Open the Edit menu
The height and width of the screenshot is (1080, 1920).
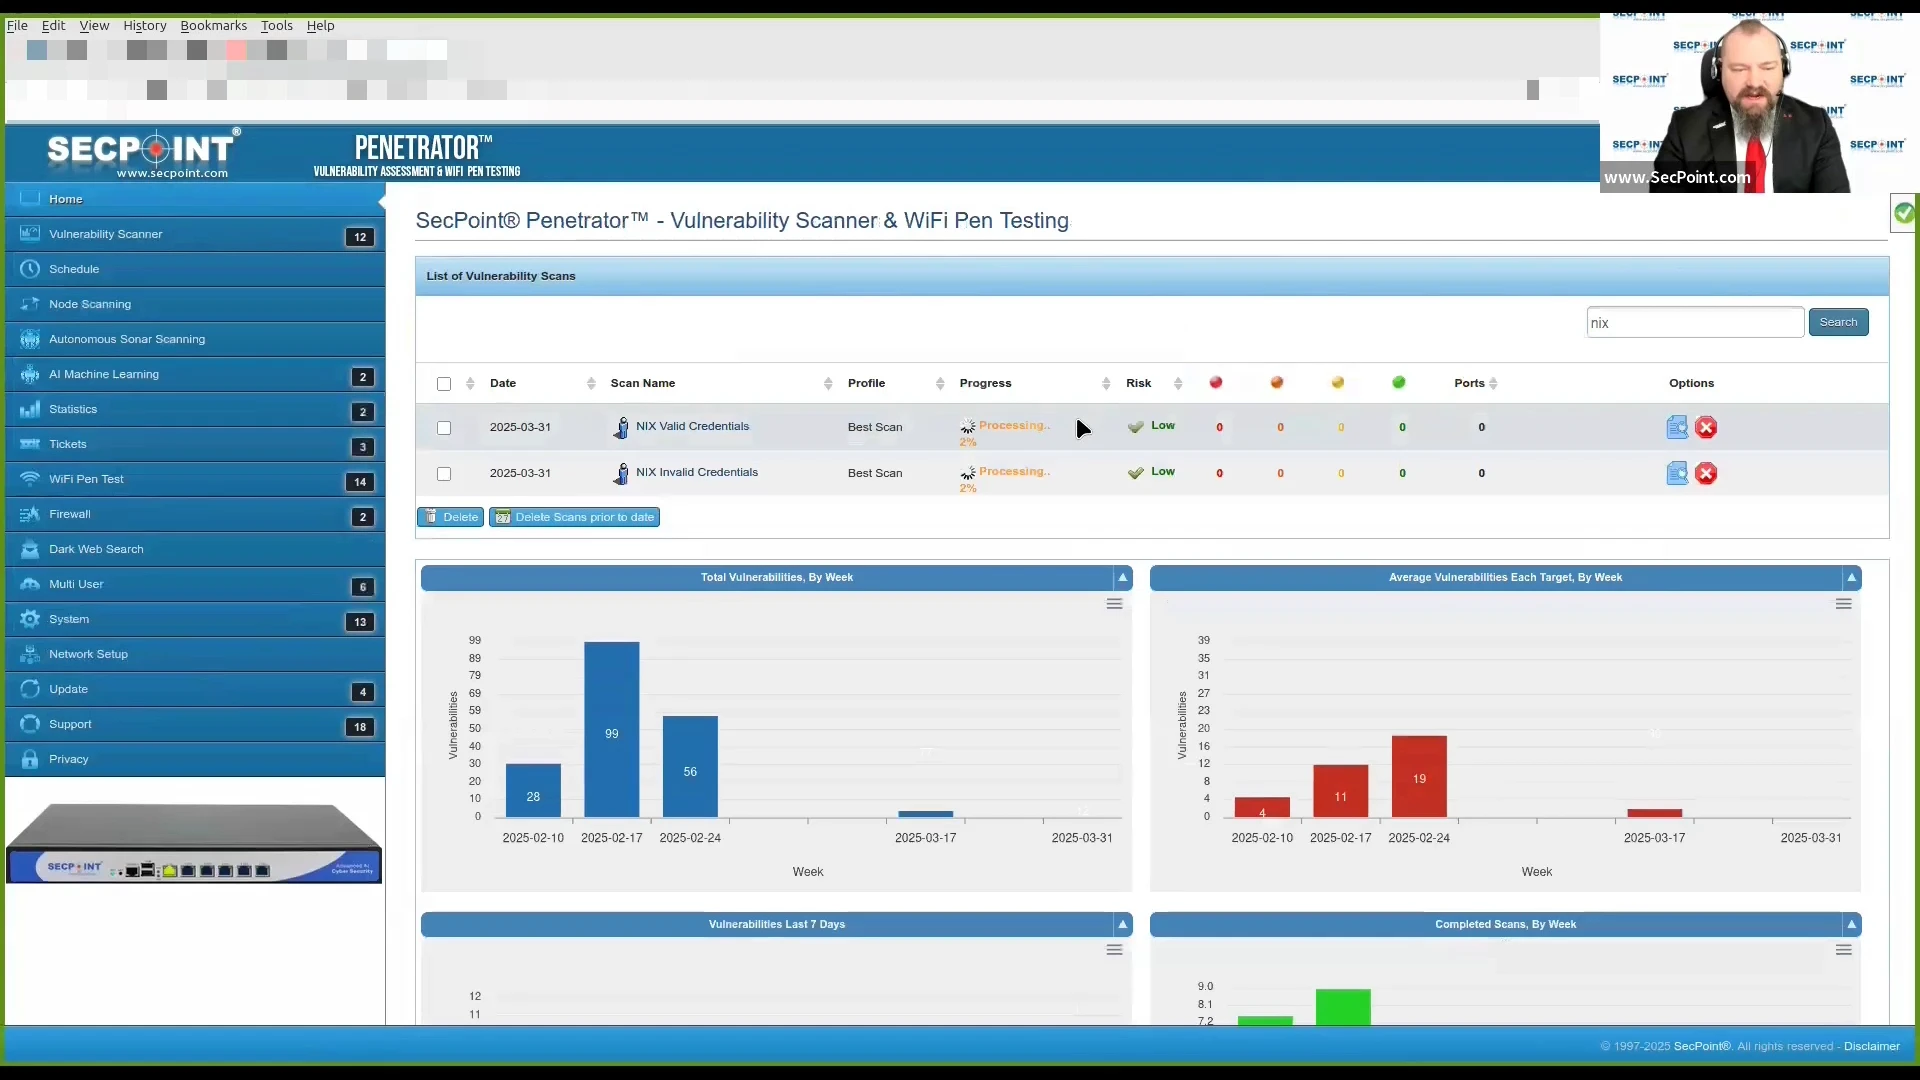[x=53, y=26]
